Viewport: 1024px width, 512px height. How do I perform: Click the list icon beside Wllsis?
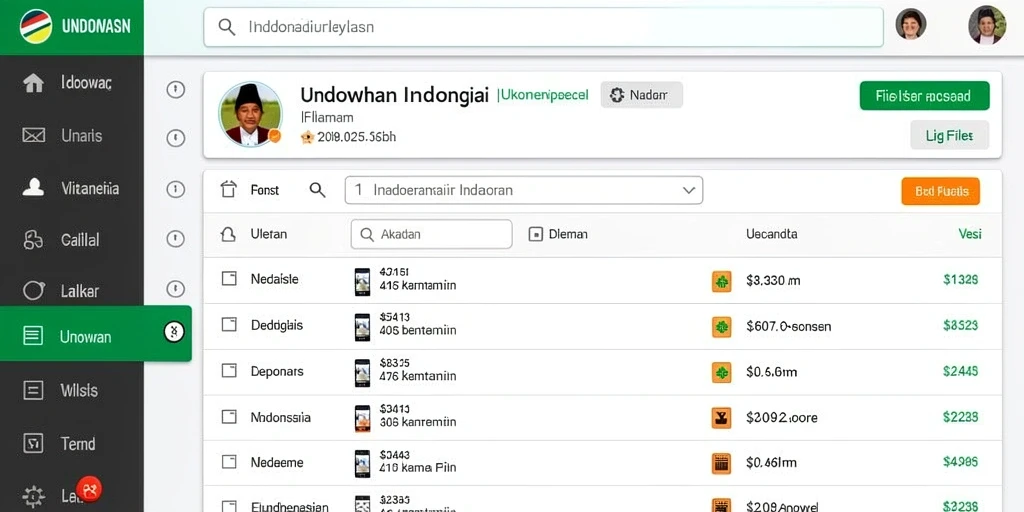pos(33,391)
